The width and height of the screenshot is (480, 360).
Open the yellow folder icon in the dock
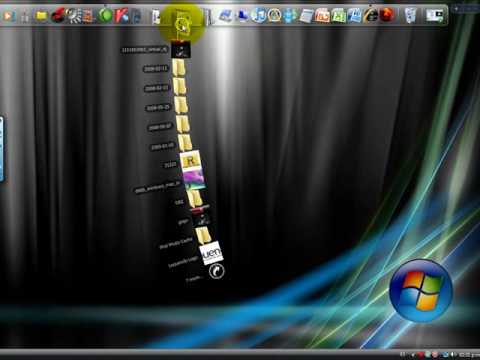tap(41, 16)
